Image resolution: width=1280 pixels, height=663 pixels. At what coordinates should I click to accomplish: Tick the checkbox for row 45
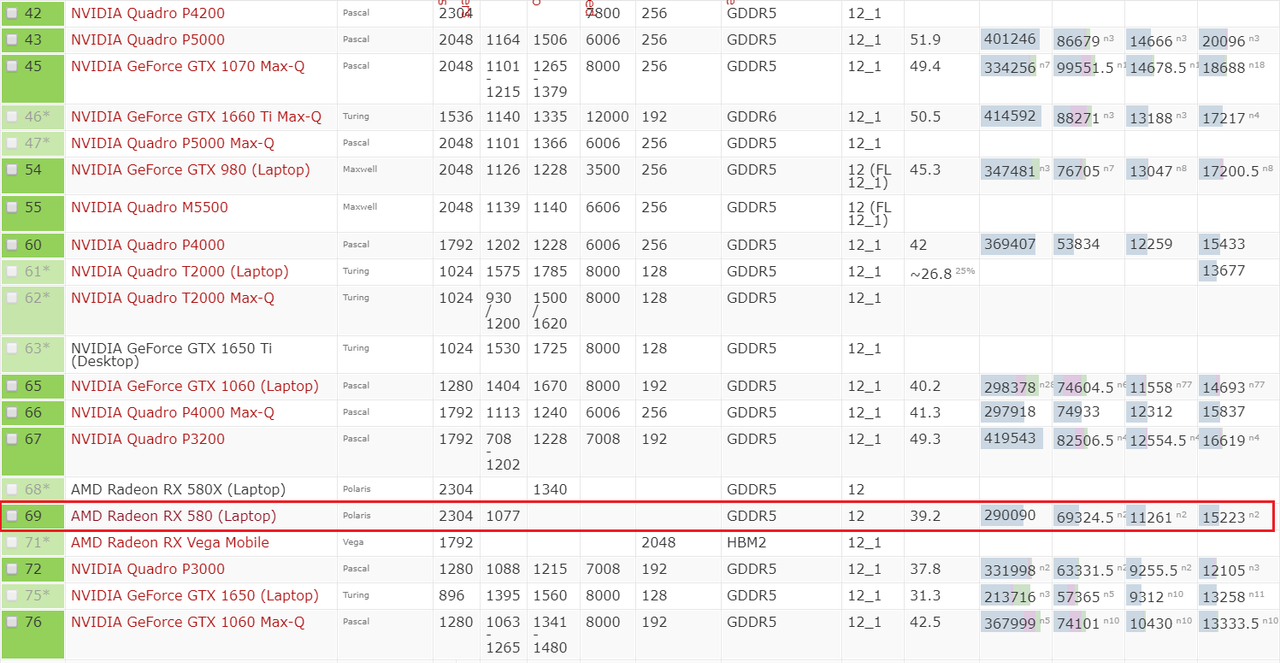click(x=12, y=66)
